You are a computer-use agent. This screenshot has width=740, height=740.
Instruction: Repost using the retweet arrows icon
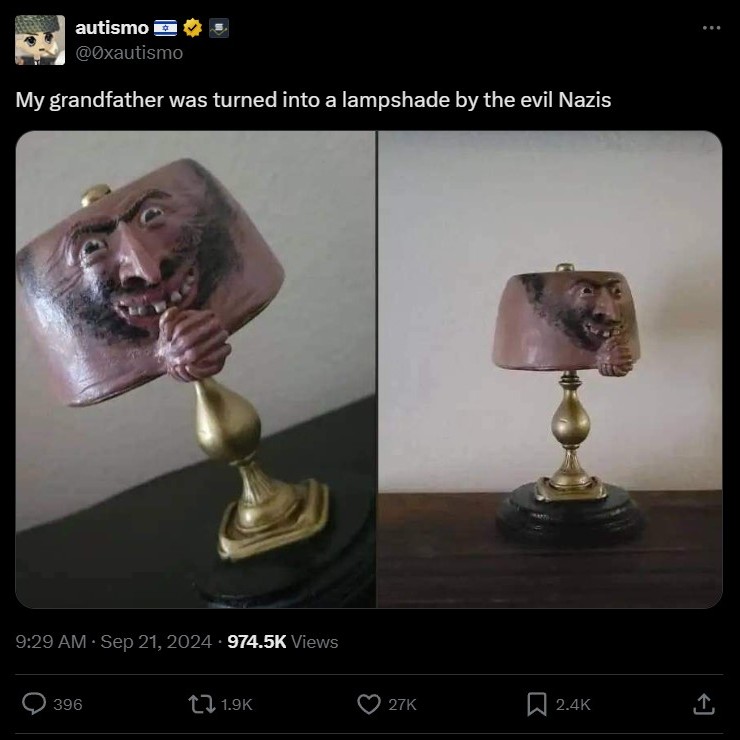tap(202, 704)
